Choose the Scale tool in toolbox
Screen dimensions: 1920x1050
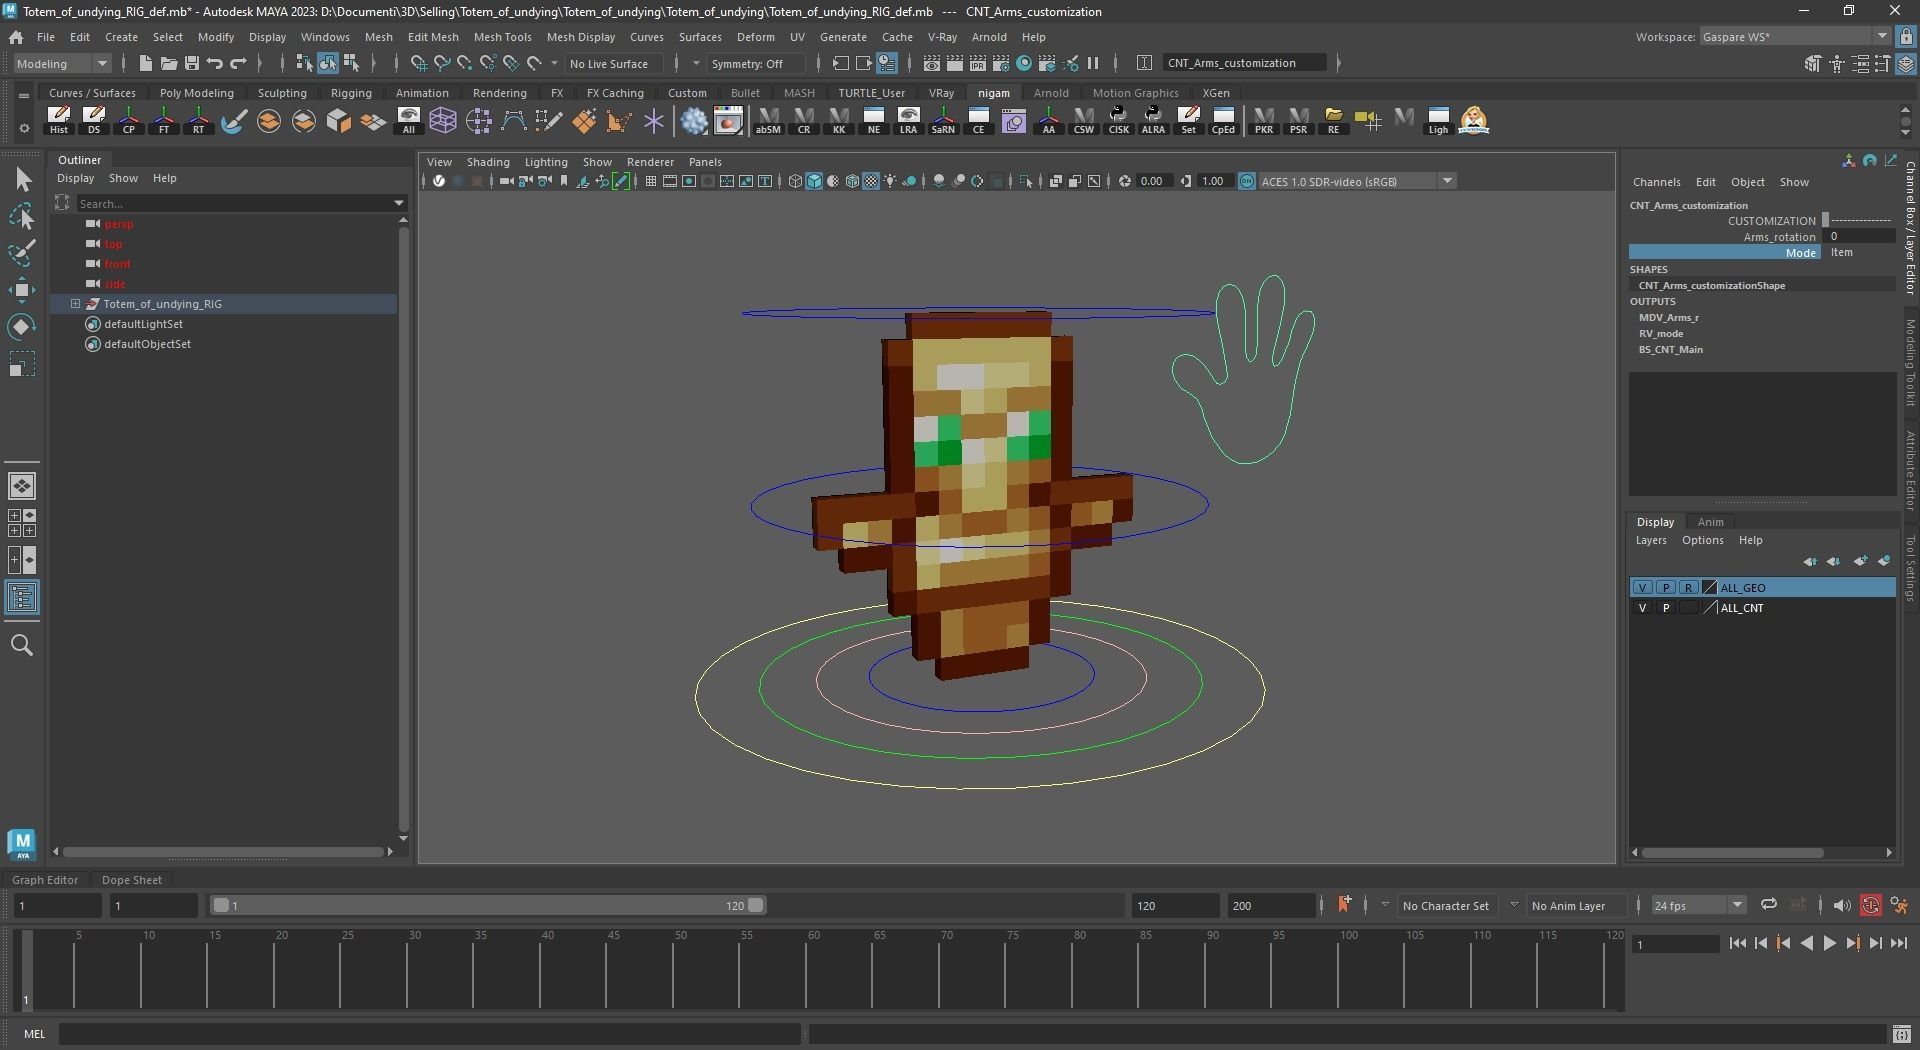click(22, 364)
